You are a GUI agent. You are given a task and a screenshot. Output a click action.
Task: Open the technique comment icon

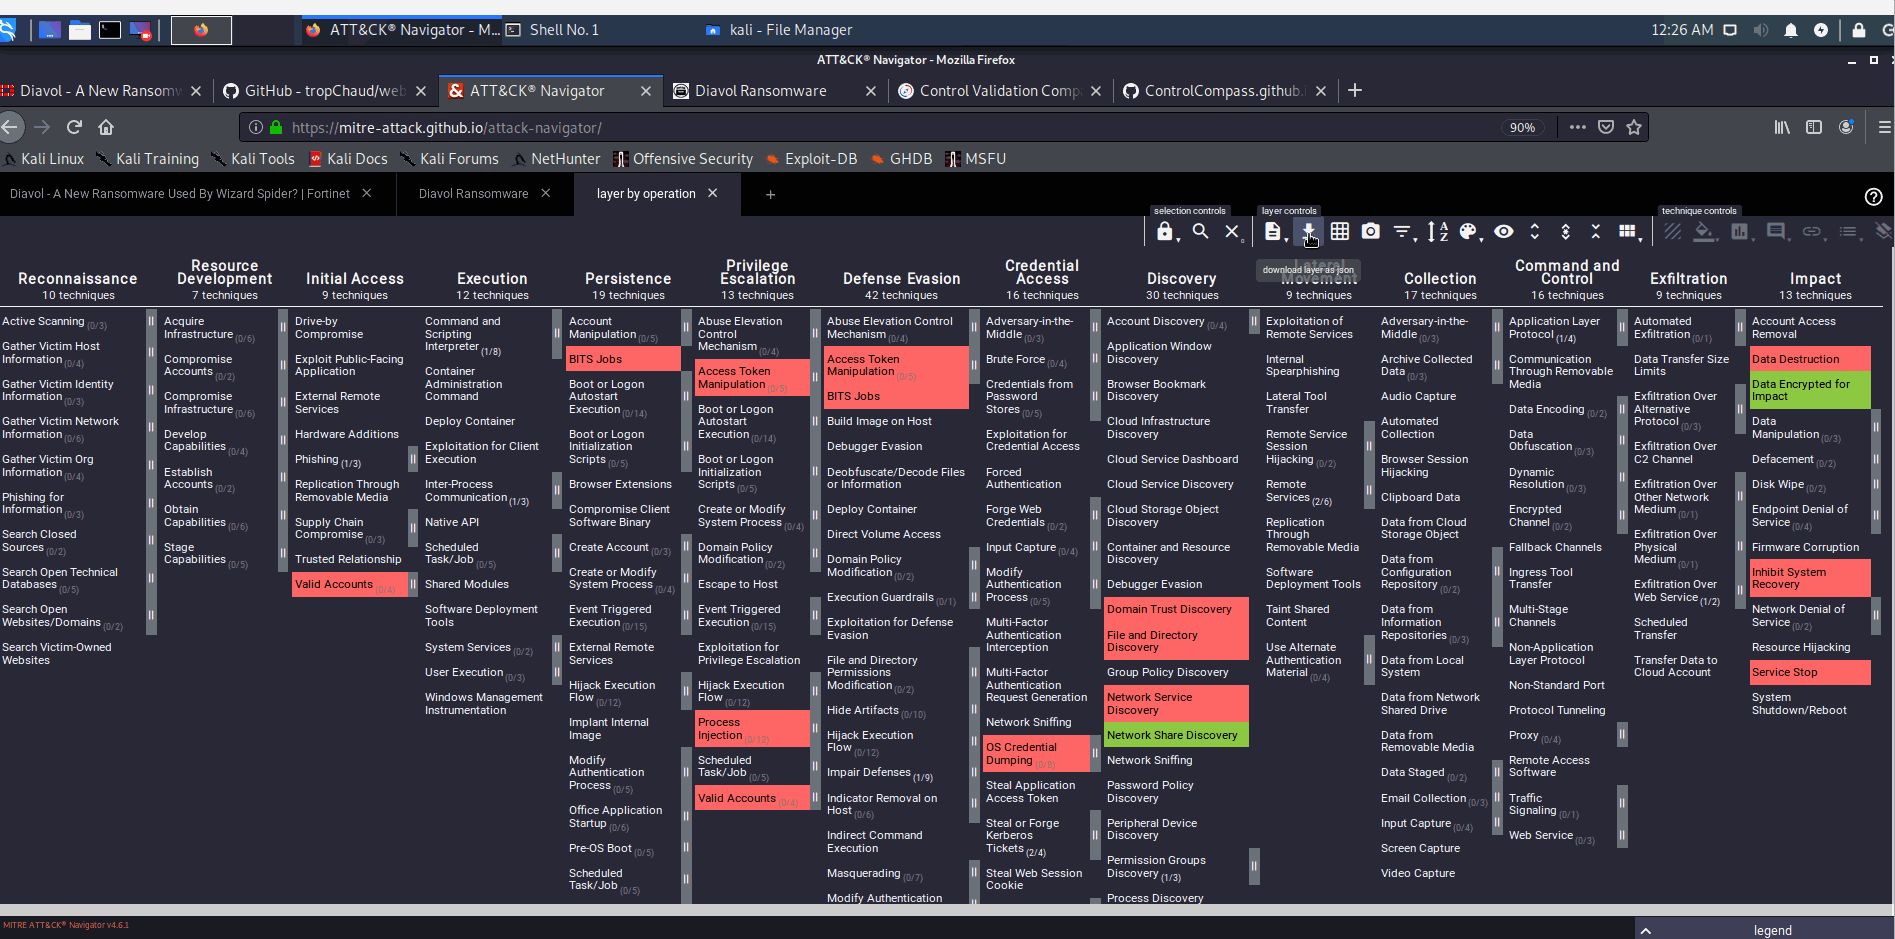[1777, 232]
